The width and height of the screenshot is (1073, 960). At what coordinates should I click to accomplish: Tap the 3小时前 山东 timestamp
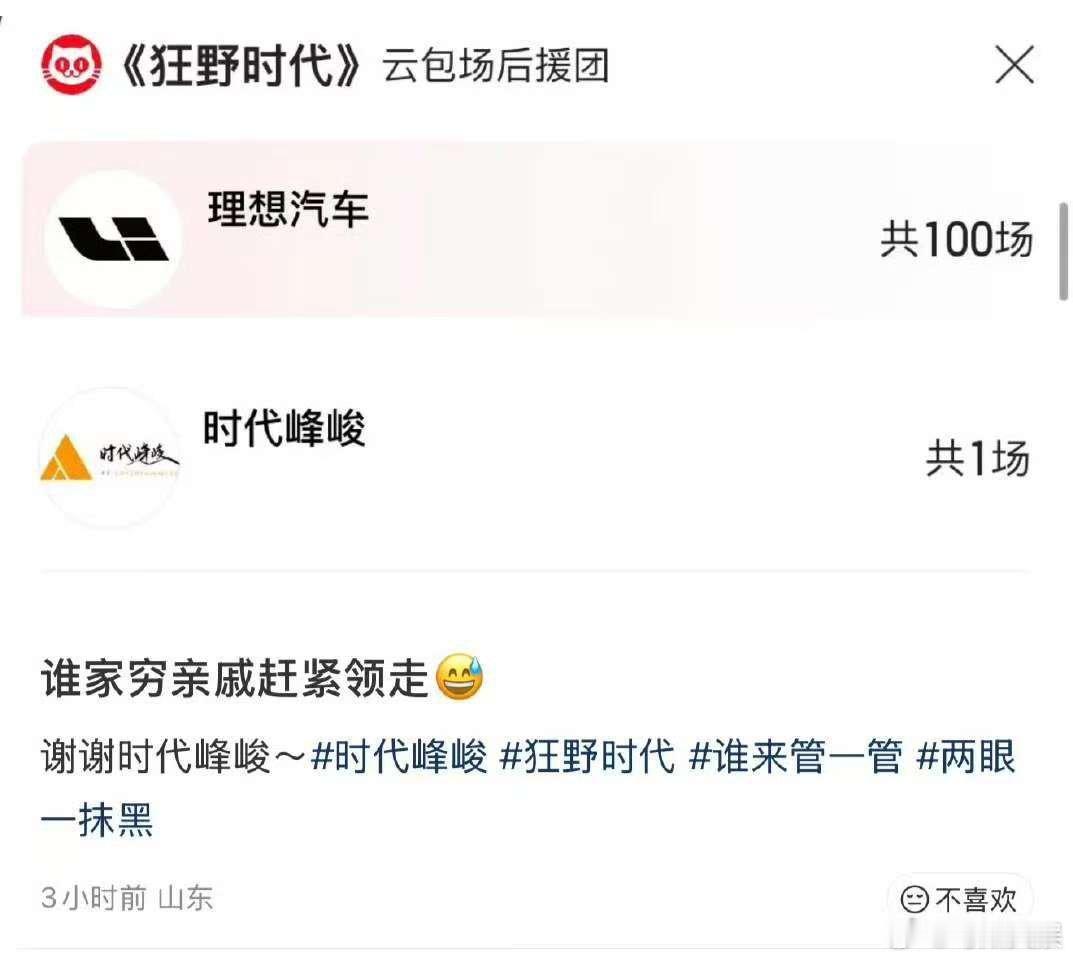tap(127, 898)
